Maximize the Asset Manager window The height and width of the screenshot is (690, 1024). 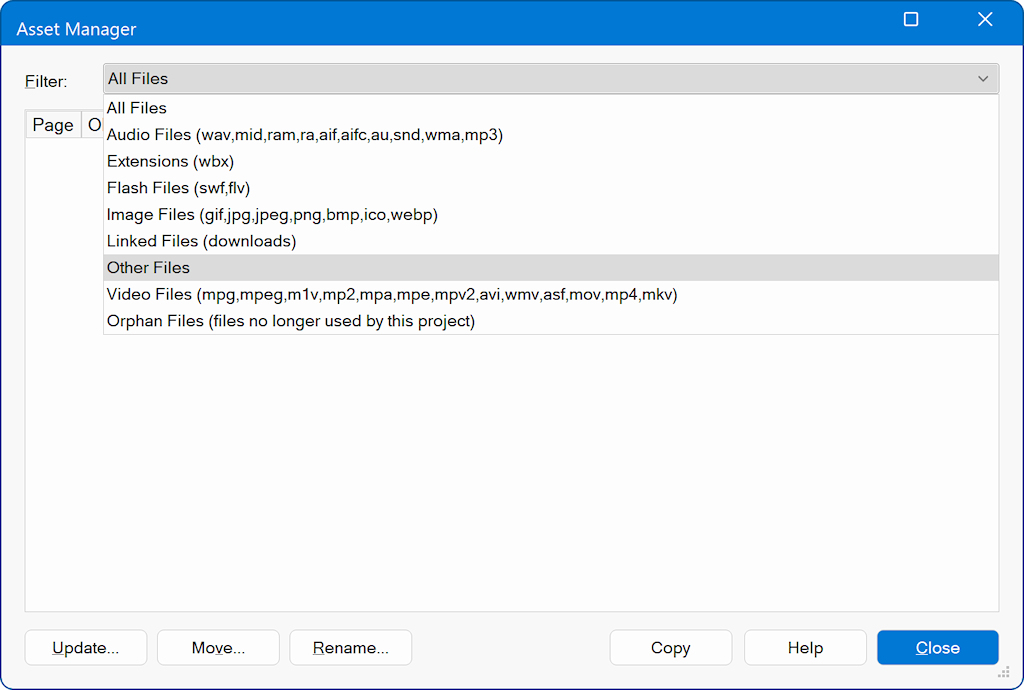[911, 20]
